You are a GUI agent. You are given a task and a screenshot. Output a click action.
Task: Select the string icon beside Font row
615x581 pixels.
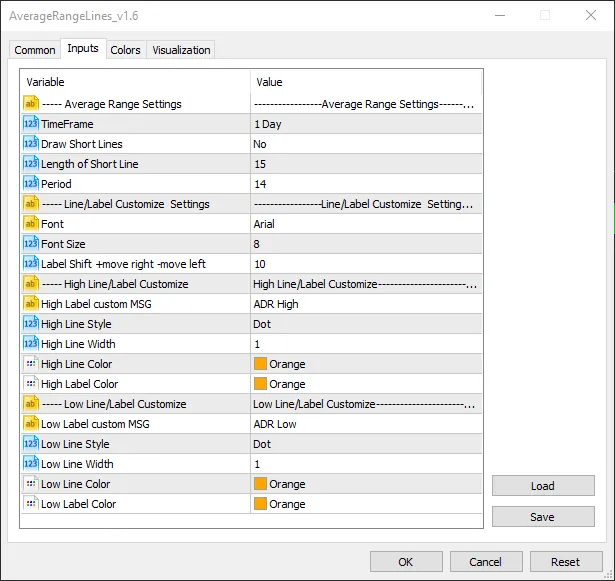click(x=31, y=224)
